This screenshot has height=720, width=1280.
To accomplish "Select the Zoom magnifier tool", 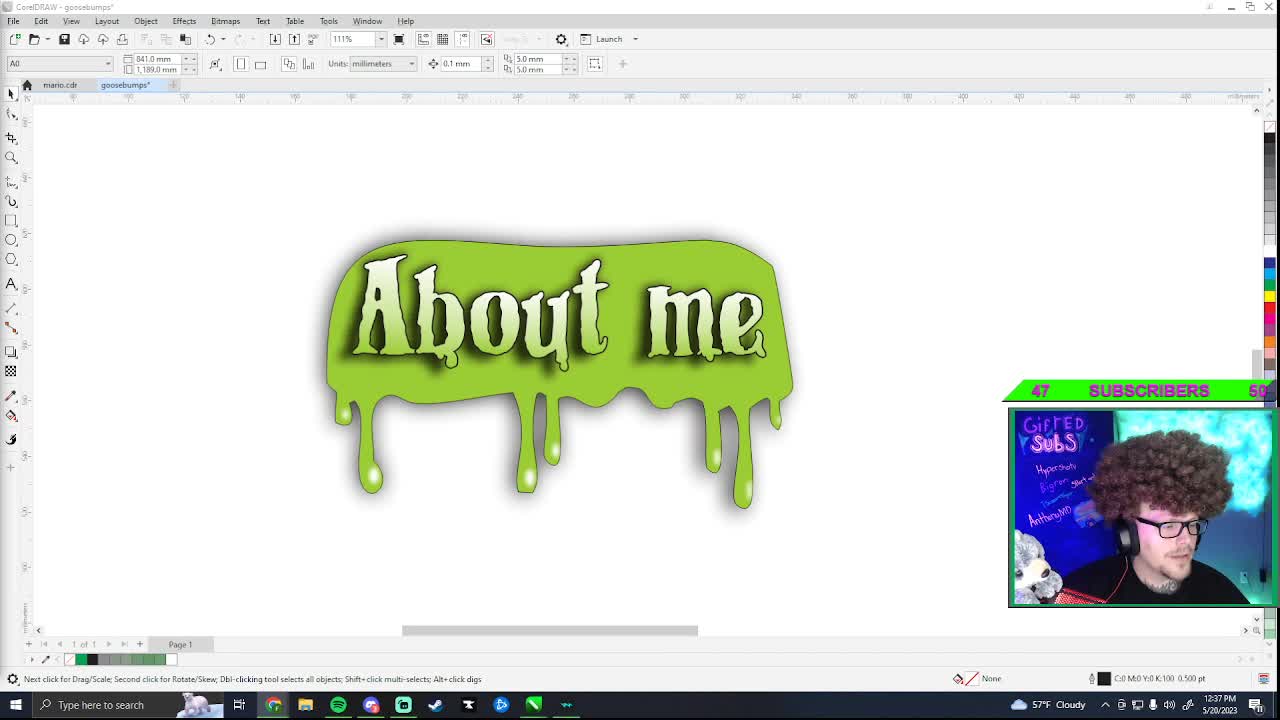I will coord(11,158).
